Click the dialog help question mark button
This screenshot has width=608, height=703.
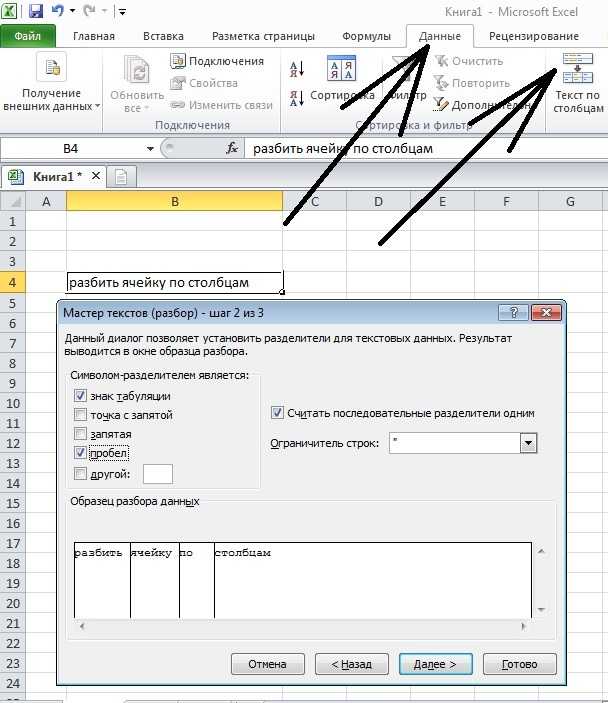(x=513, y=312)
